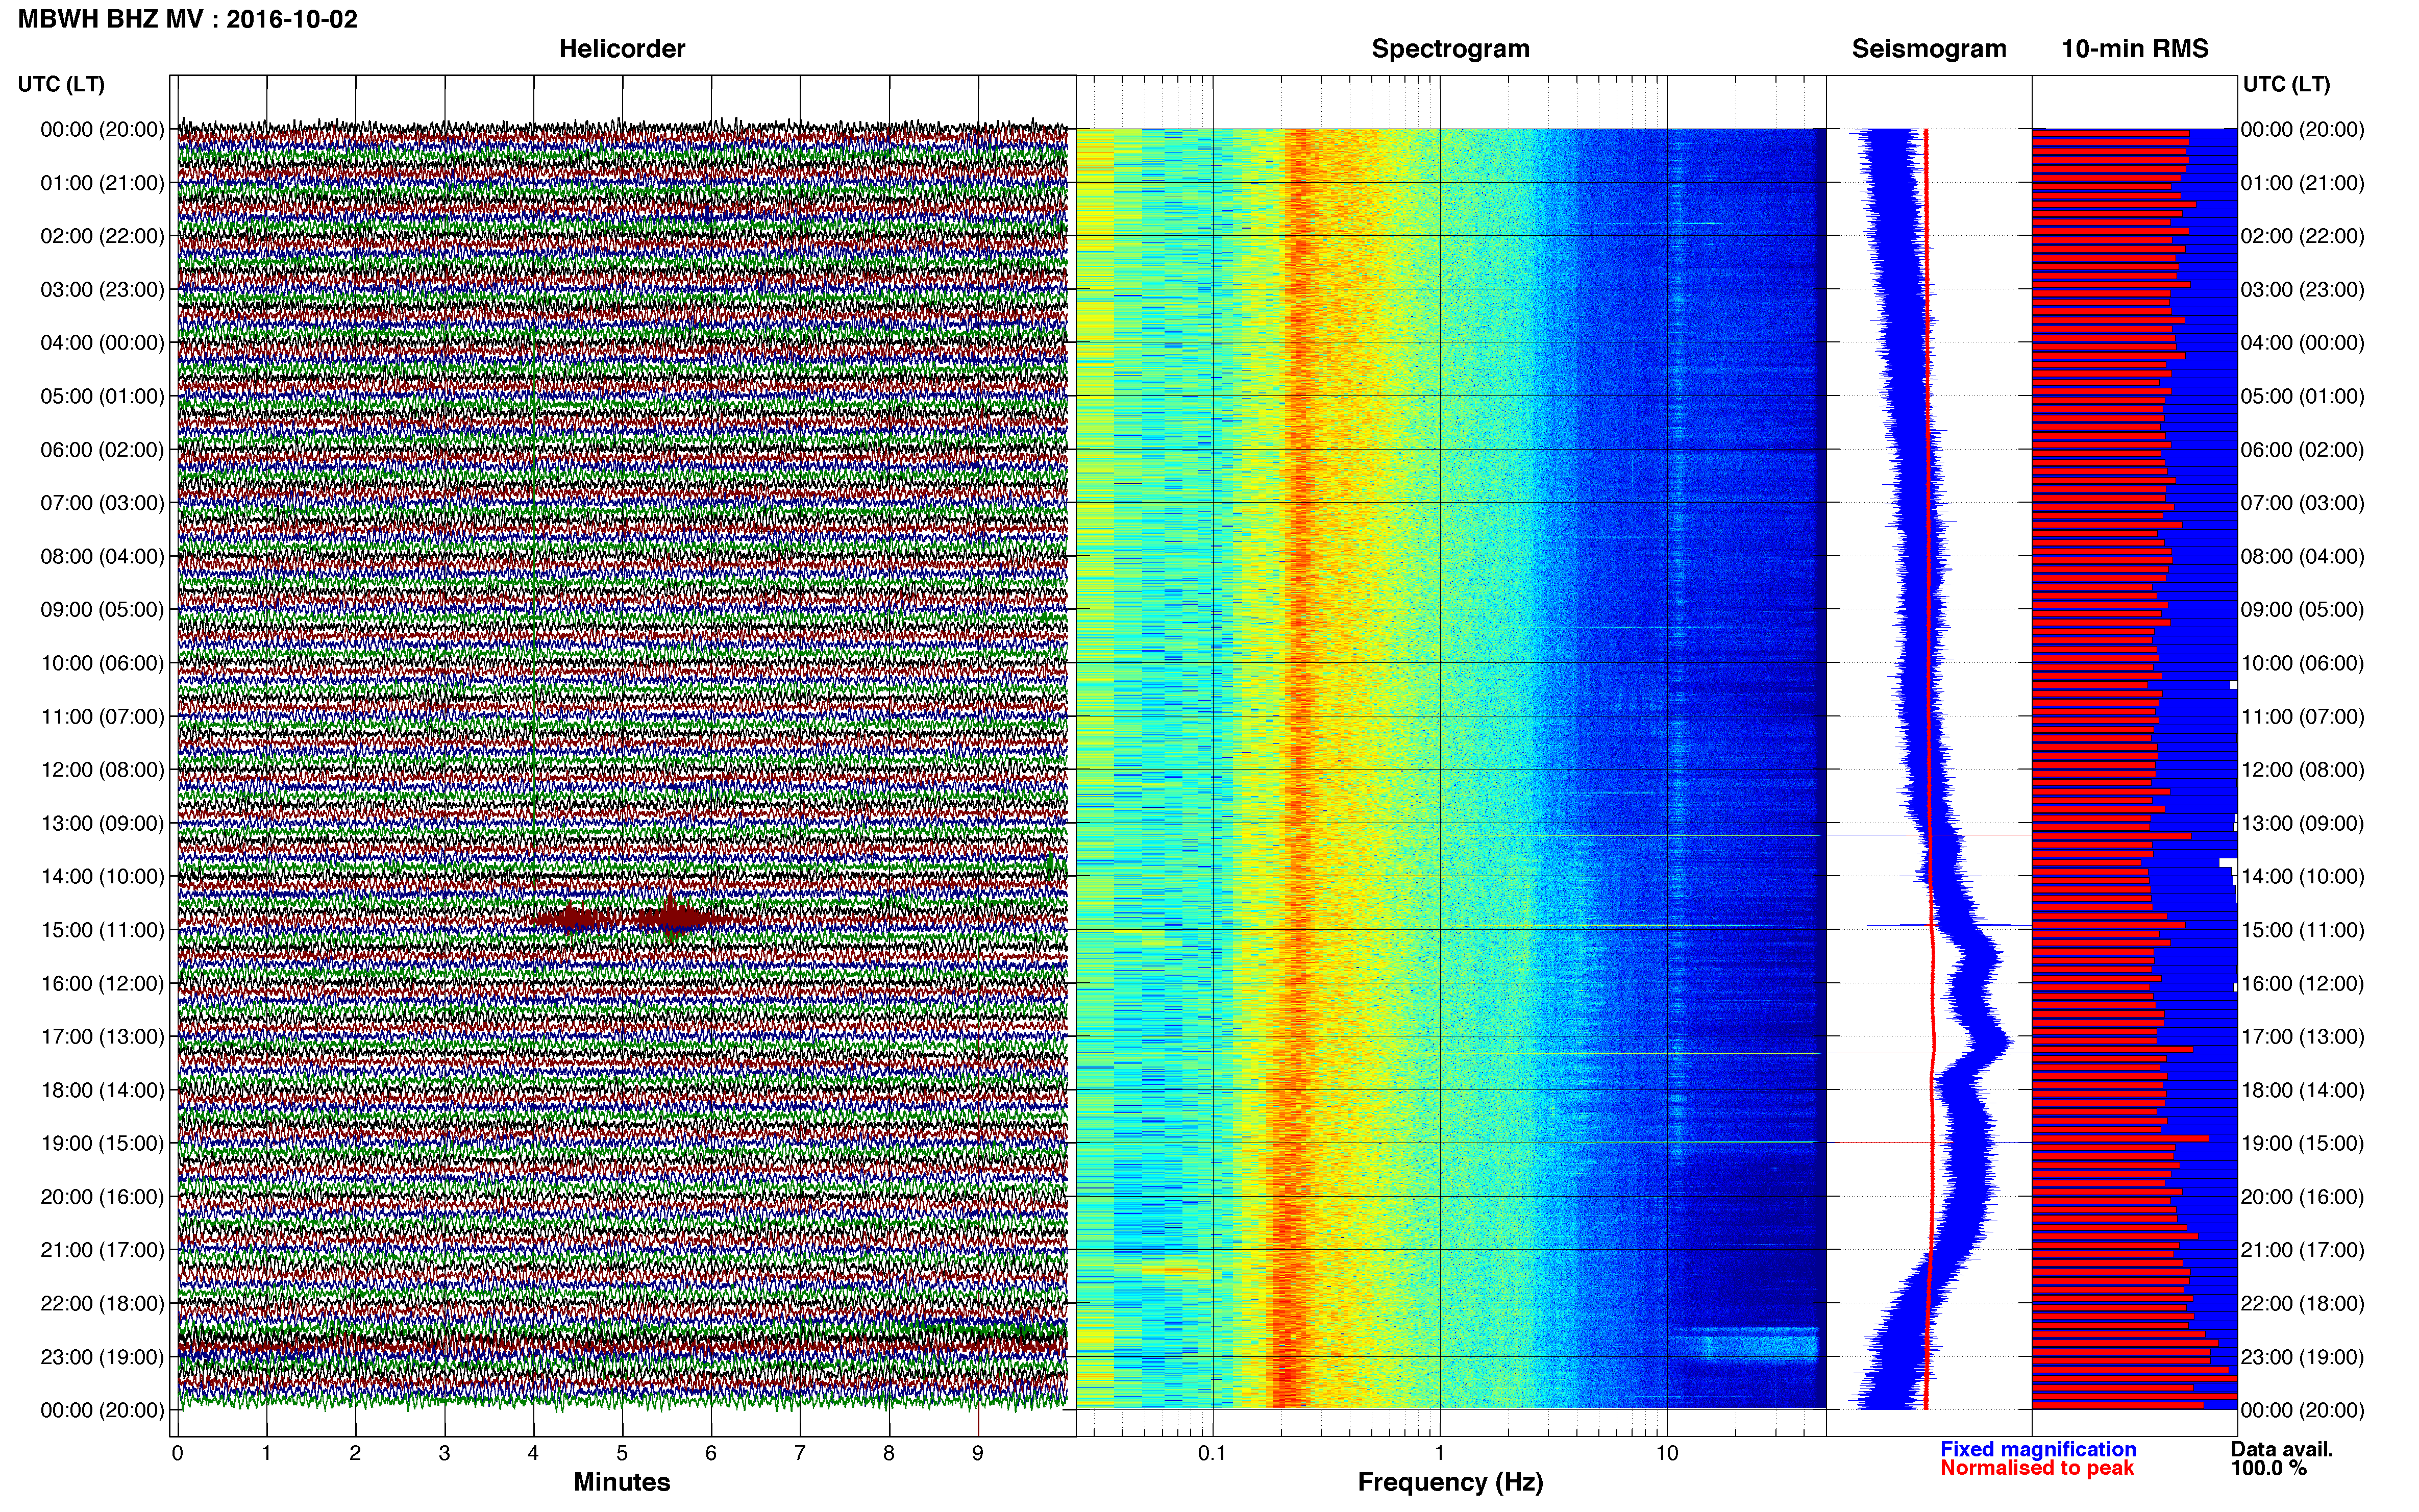
Task: Click right-side time label '06:00 (02:00)'
Action: point(2302,449)
